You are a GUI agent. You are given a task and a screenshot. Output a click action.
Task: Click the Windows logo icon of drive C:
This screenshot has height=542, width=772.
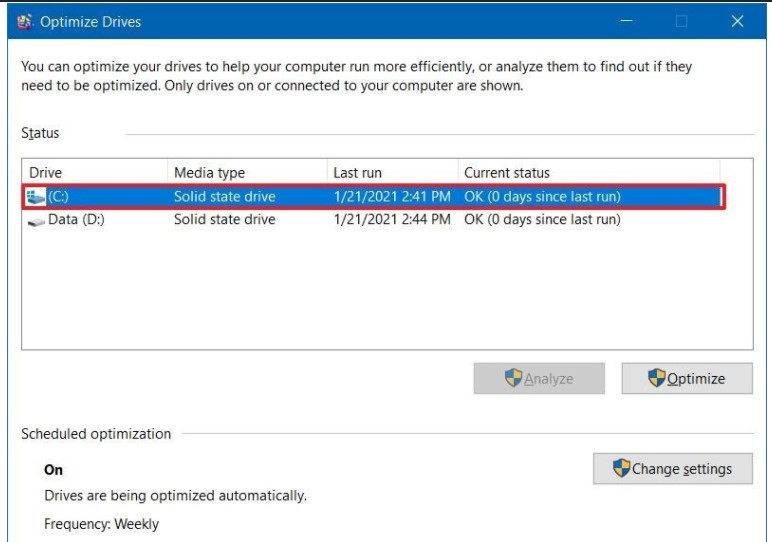[x=37, y=197]
